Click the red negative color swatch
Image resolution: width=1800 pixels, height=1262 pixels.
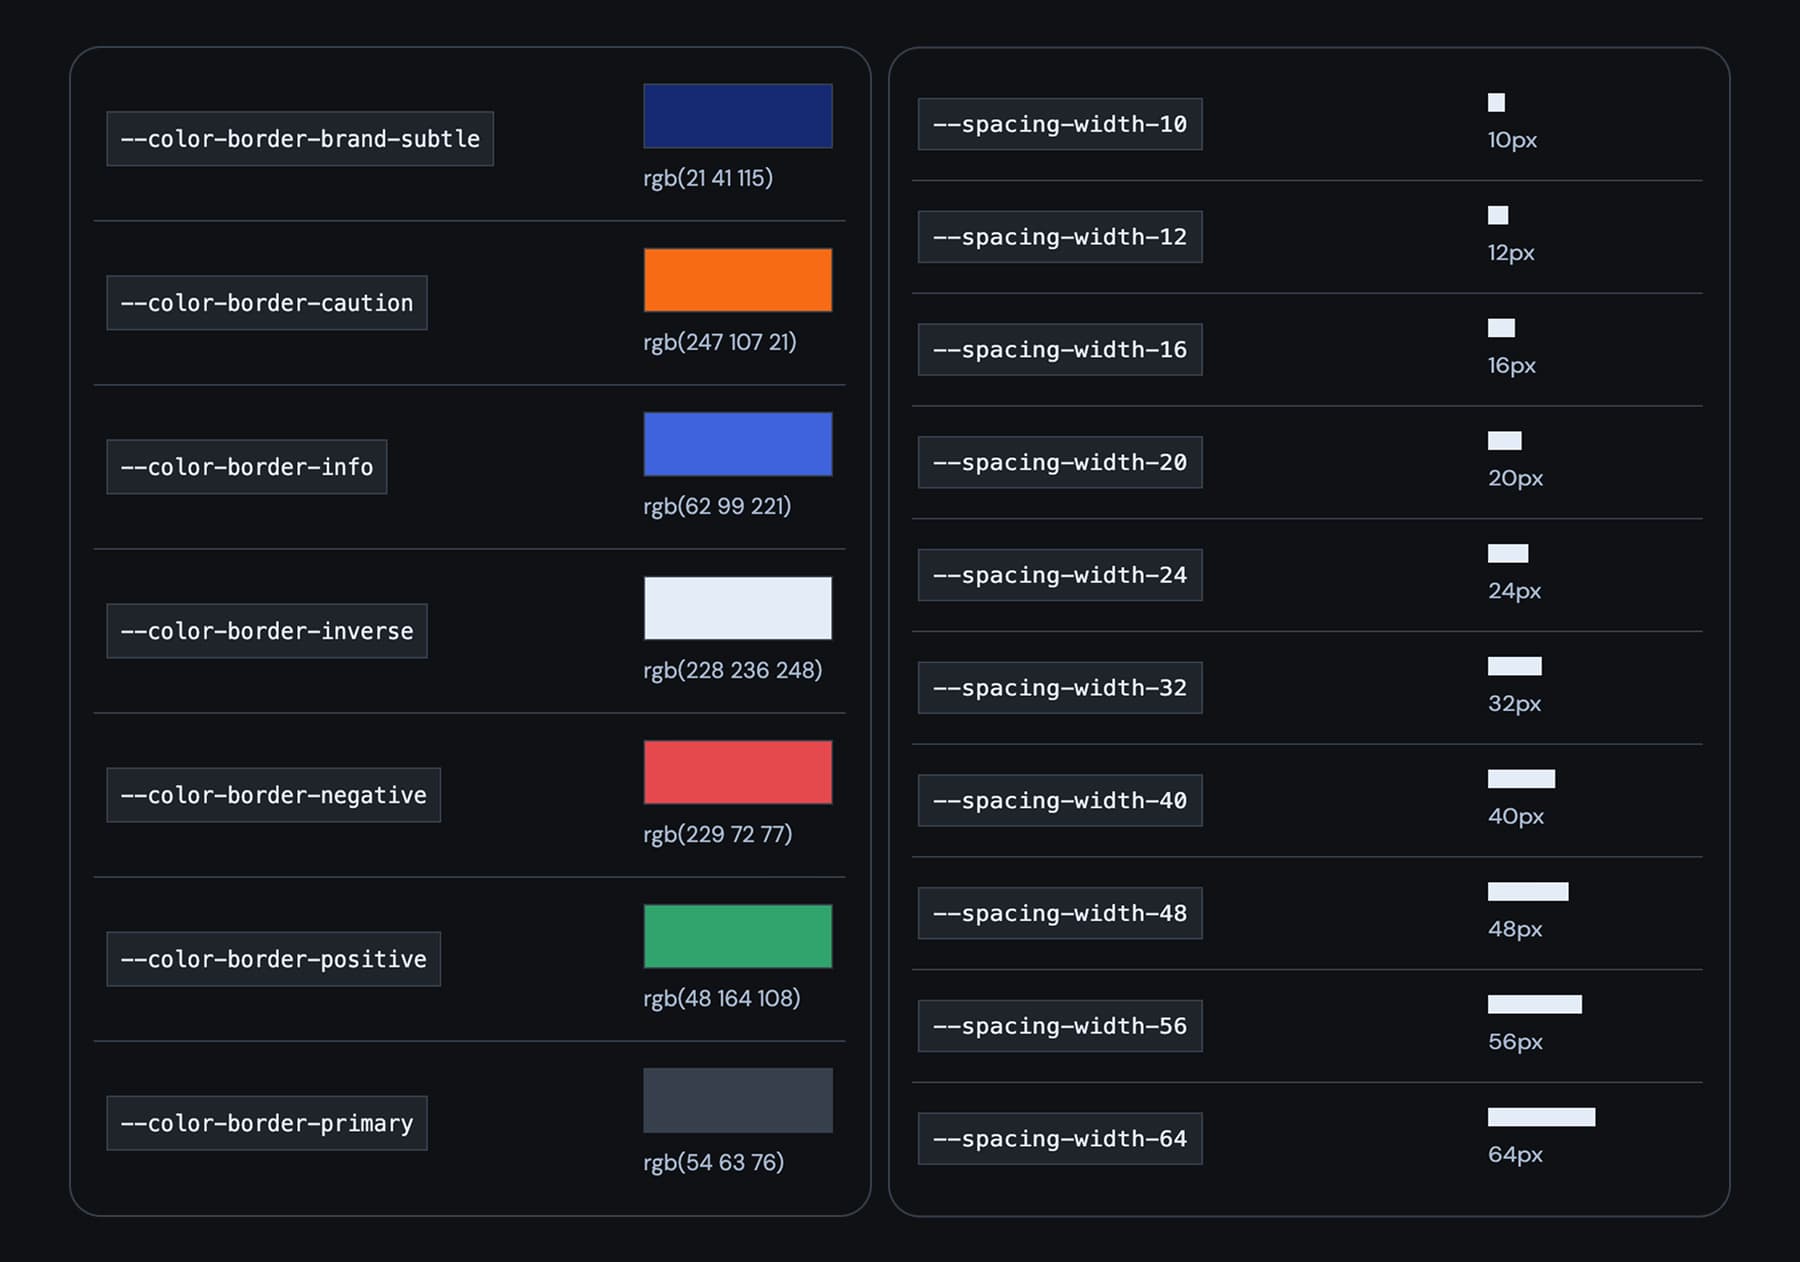(737, 771)
